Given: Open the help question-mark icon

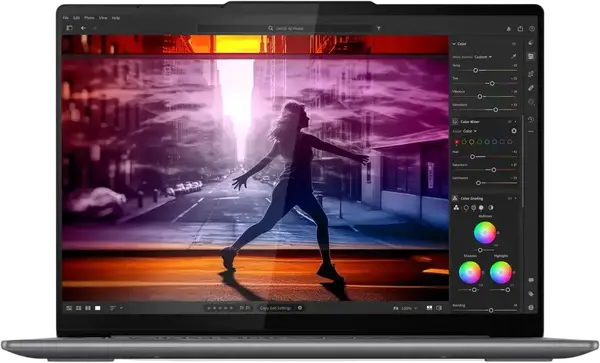Looking at the screenshot, I should pos(532,29).
